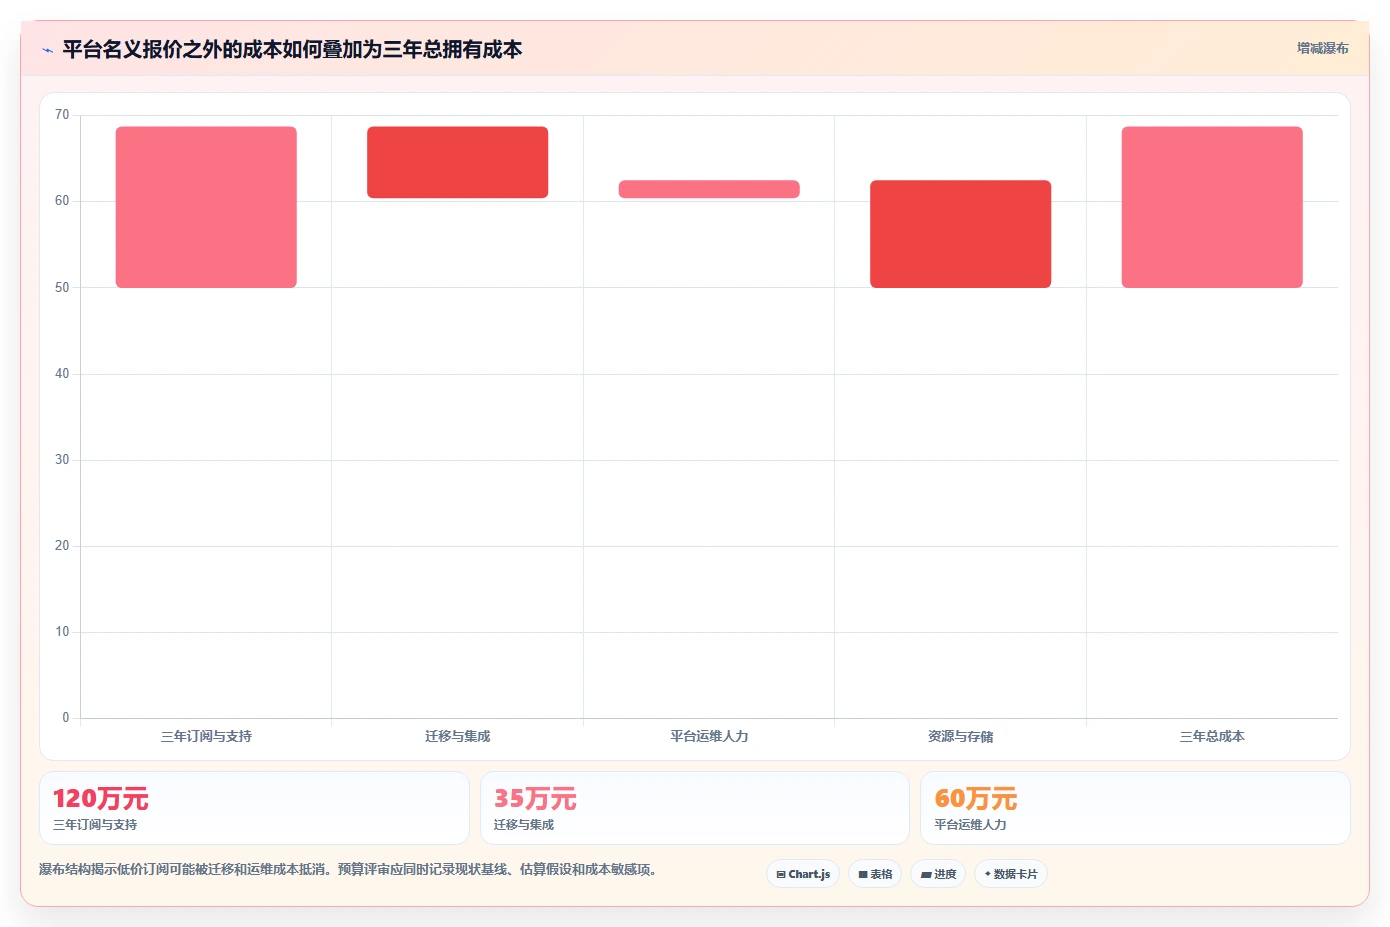Click the x-axis label 资源与存储
This screenshot has height=927, width=1390.
960,736
